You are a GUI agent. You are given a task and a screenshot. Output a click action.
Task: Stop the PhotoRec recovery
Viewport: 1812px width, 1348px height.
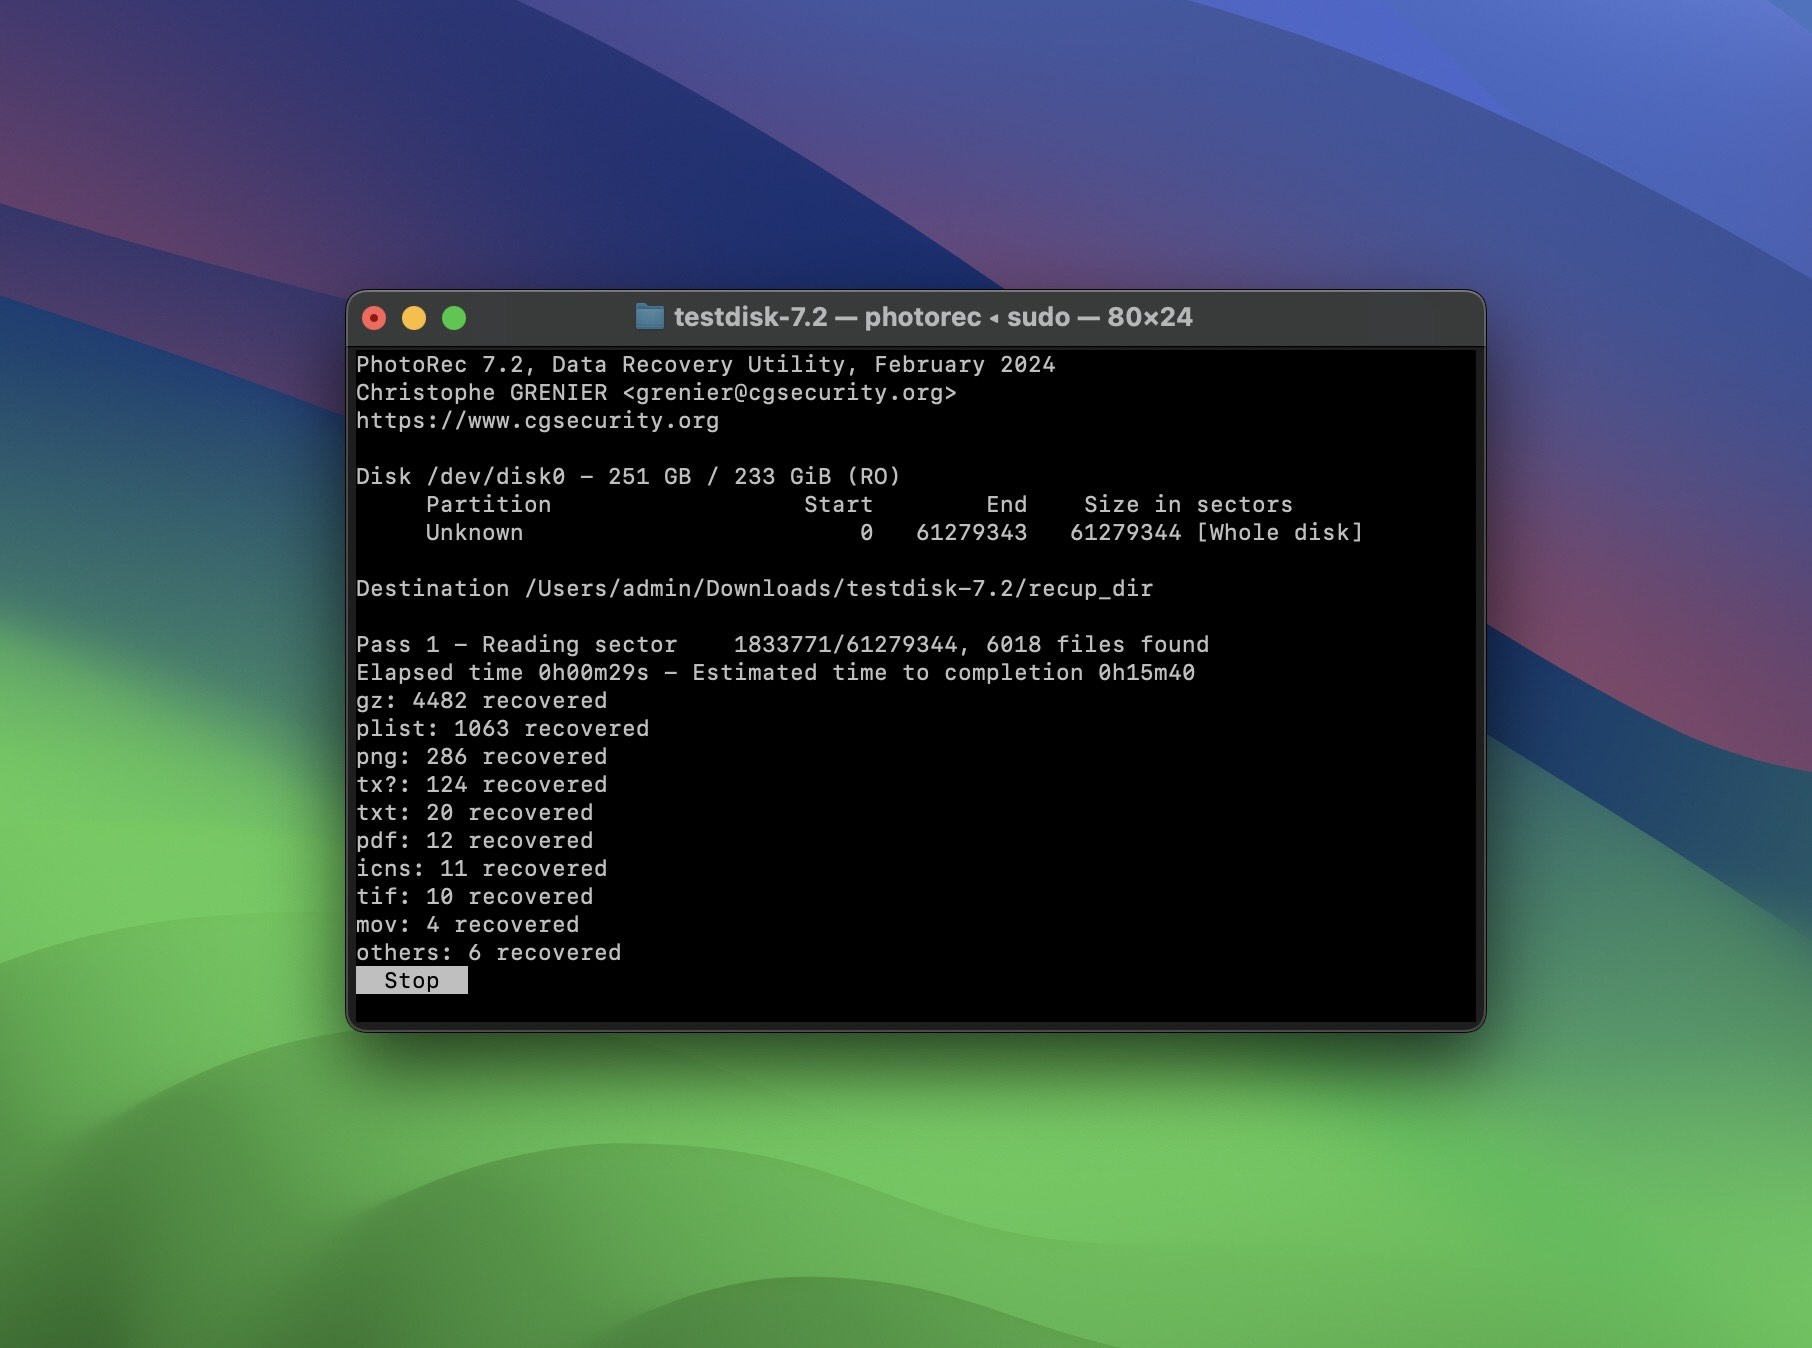coord(411,980)
